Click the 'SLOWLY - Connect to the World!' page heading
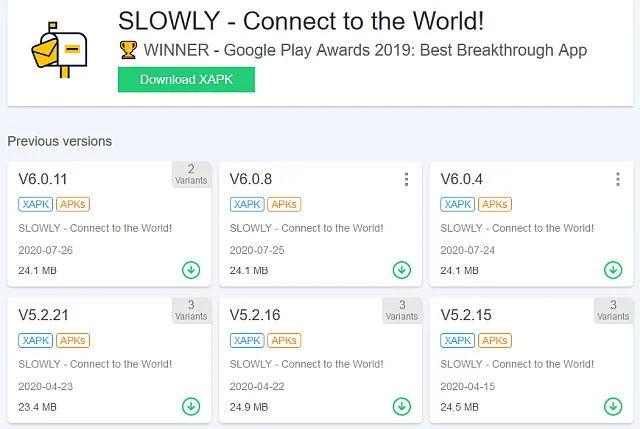640x429 pixels. 301,21
